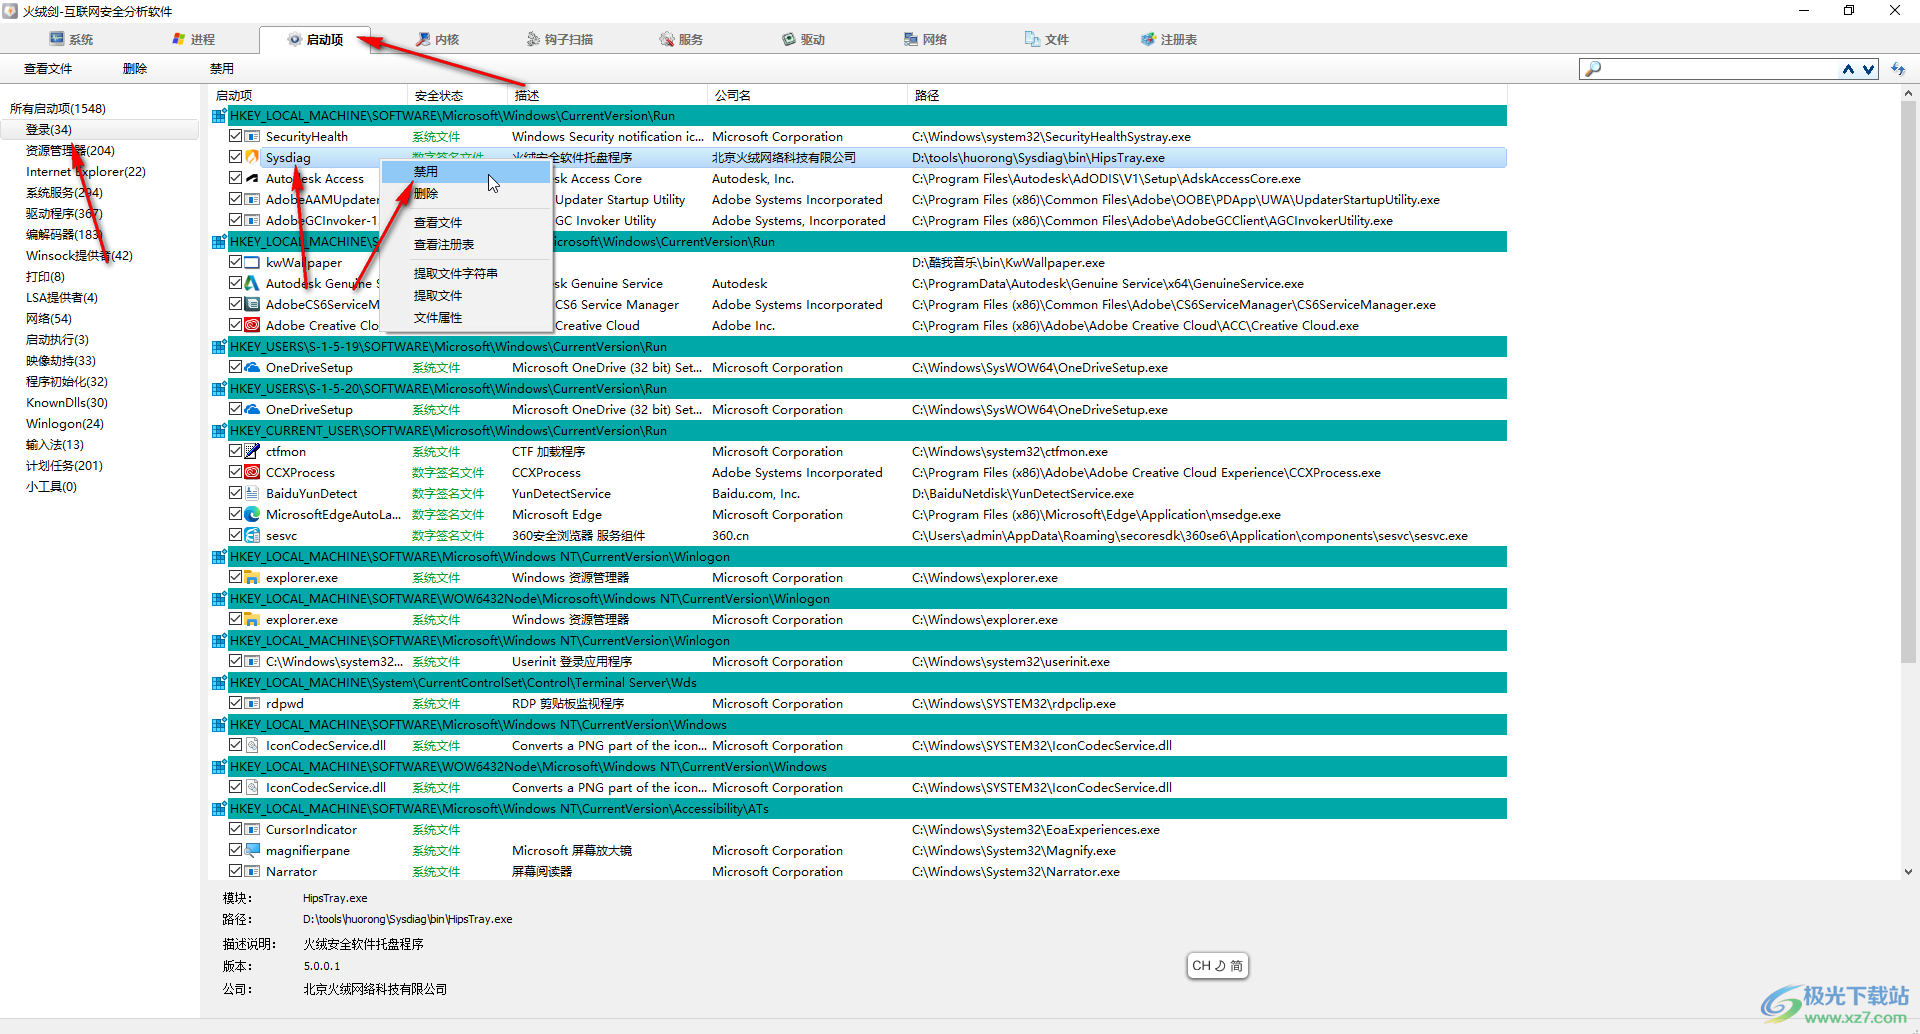Click inside the search input field
1920x1034 pixels.
pyautogui.click(x=1720, y=69)
